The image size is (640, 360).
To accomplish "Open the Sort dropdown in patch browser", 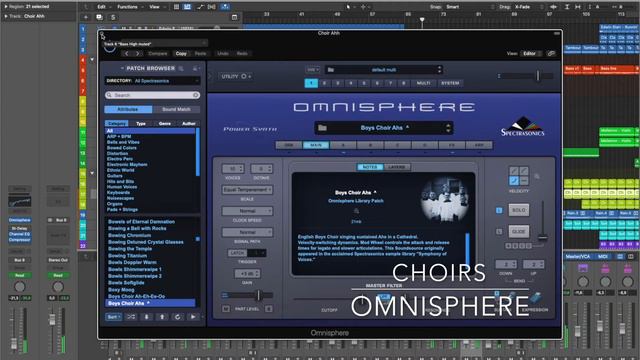I will (113, 317).
